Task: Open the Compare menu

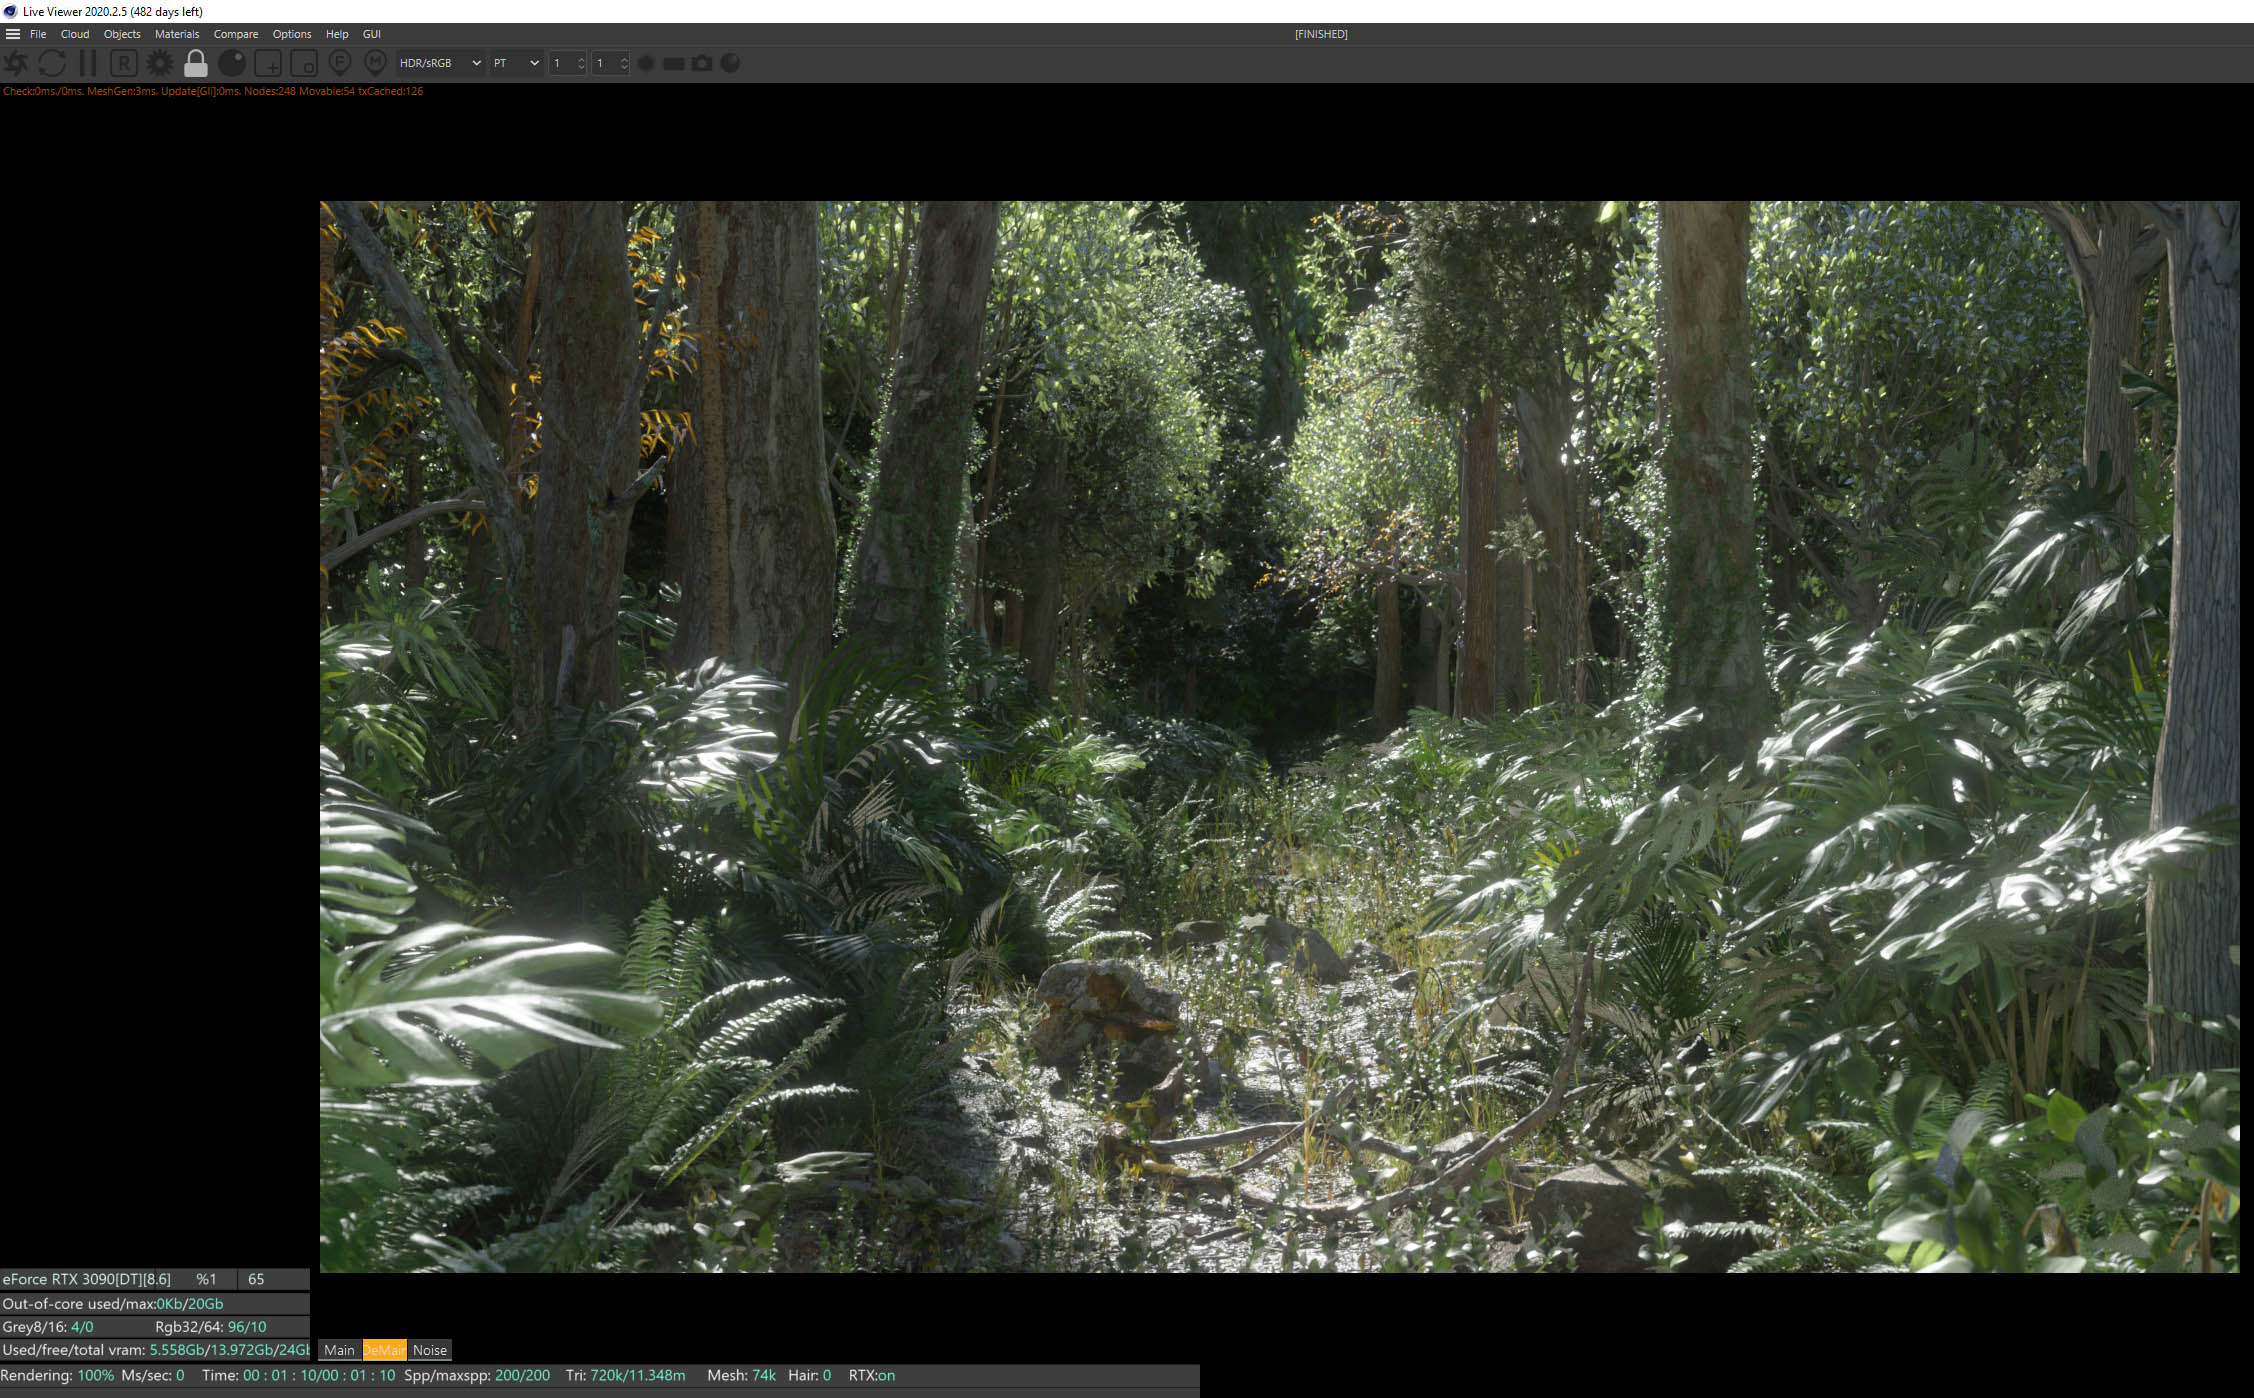Action: [236, 34]
